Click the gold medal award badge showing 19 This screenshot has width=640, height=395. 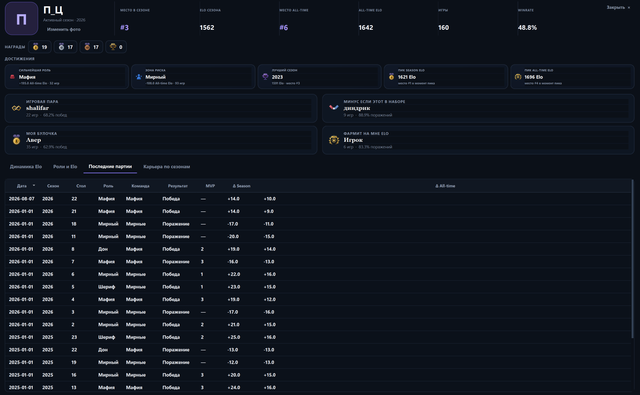pos(40,47)
